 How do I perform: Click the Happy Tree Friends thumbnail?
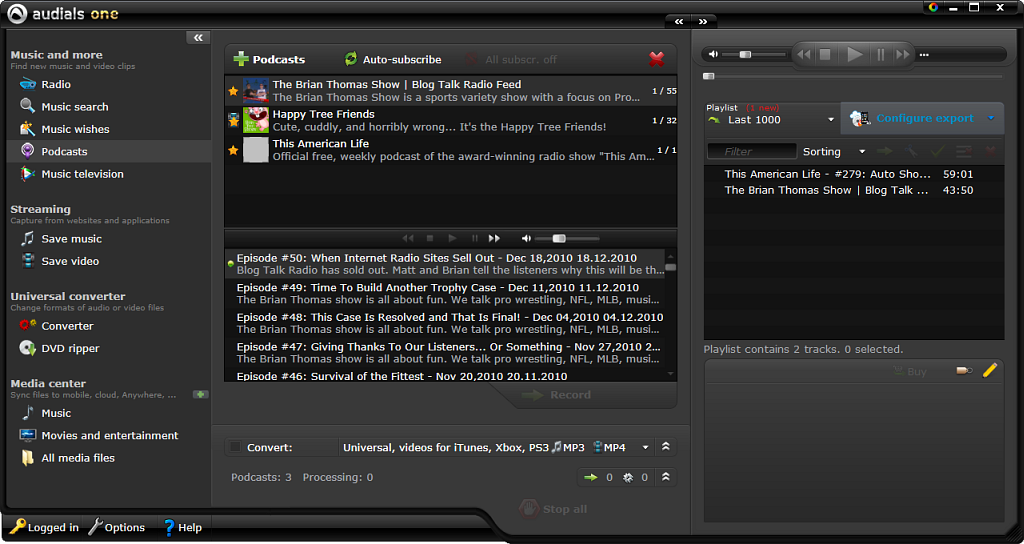tap(256, 120)
